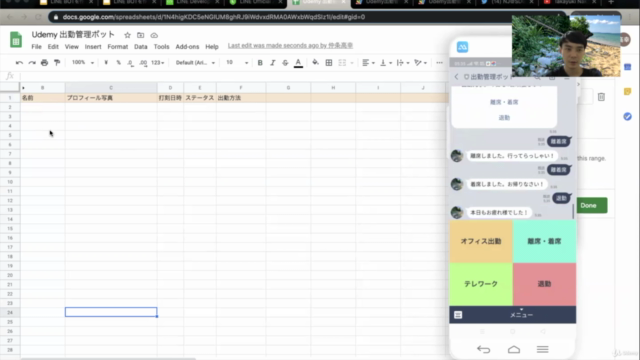
Task: Open the File menu
Action: pyautogui.click(x=36, y=47)
